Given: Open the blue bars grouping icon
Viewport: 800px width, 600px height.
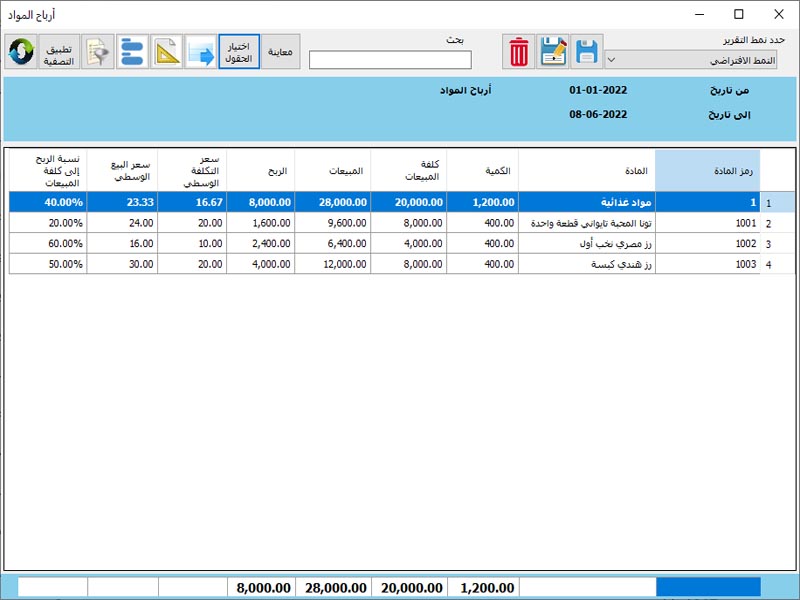Looking at the screenshot, I should (x=132, y=52).
